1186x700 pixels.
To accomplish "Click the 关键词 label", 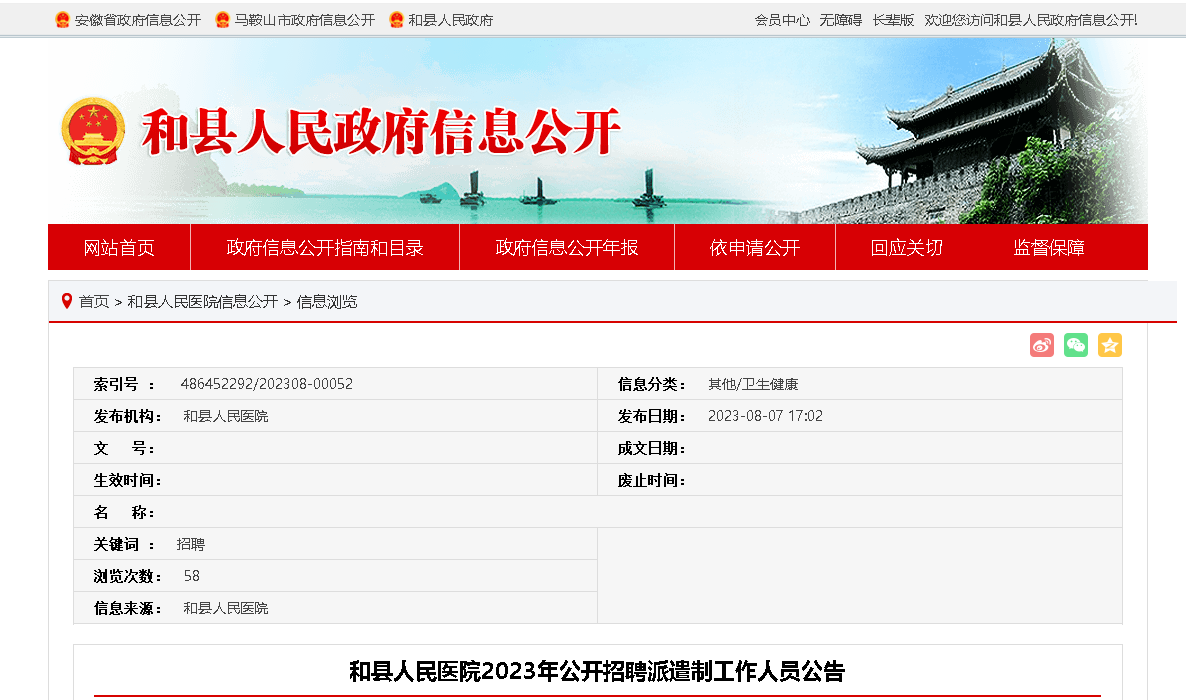I will point(124,544).
